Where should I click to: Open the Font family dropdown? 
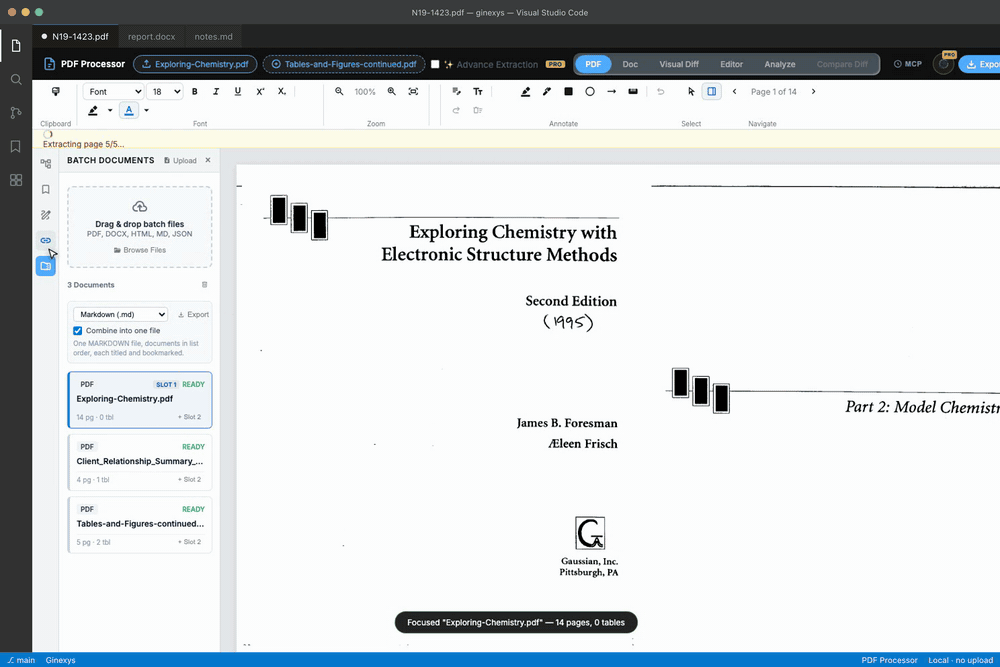click(113, 92)
